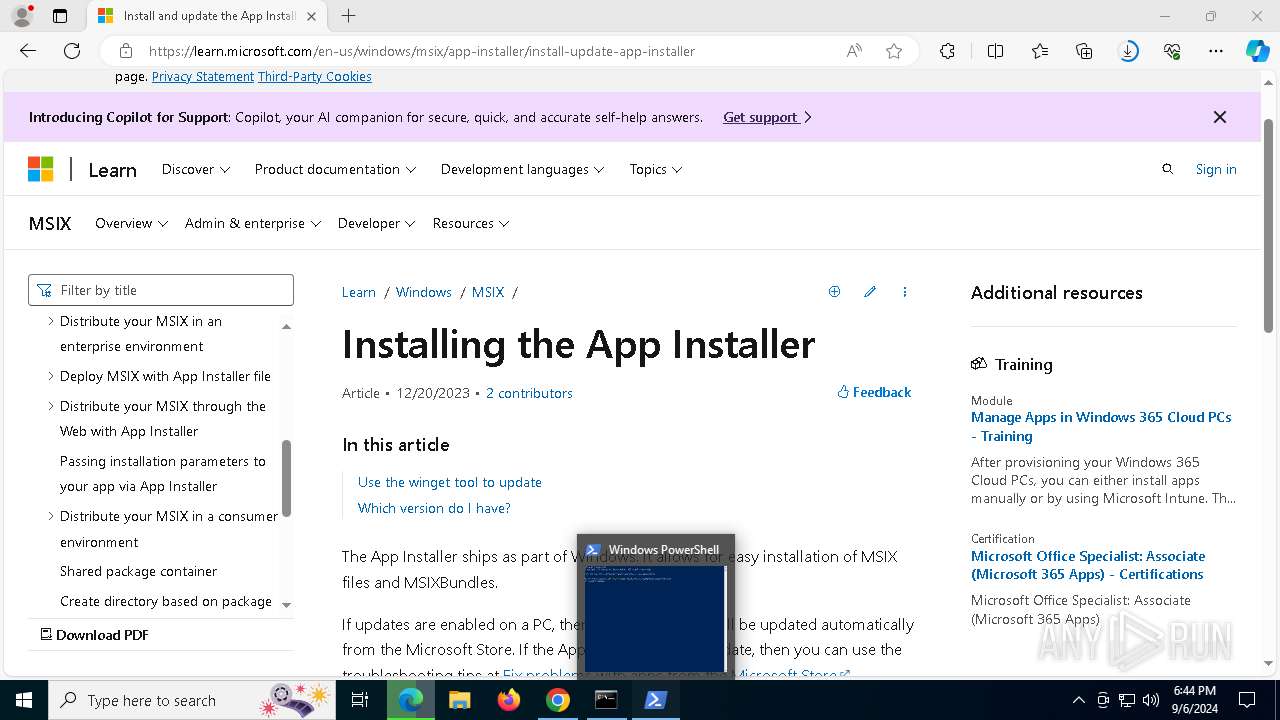
Task: Click the browser address bar URL
Action: click(x=422, y=51)
